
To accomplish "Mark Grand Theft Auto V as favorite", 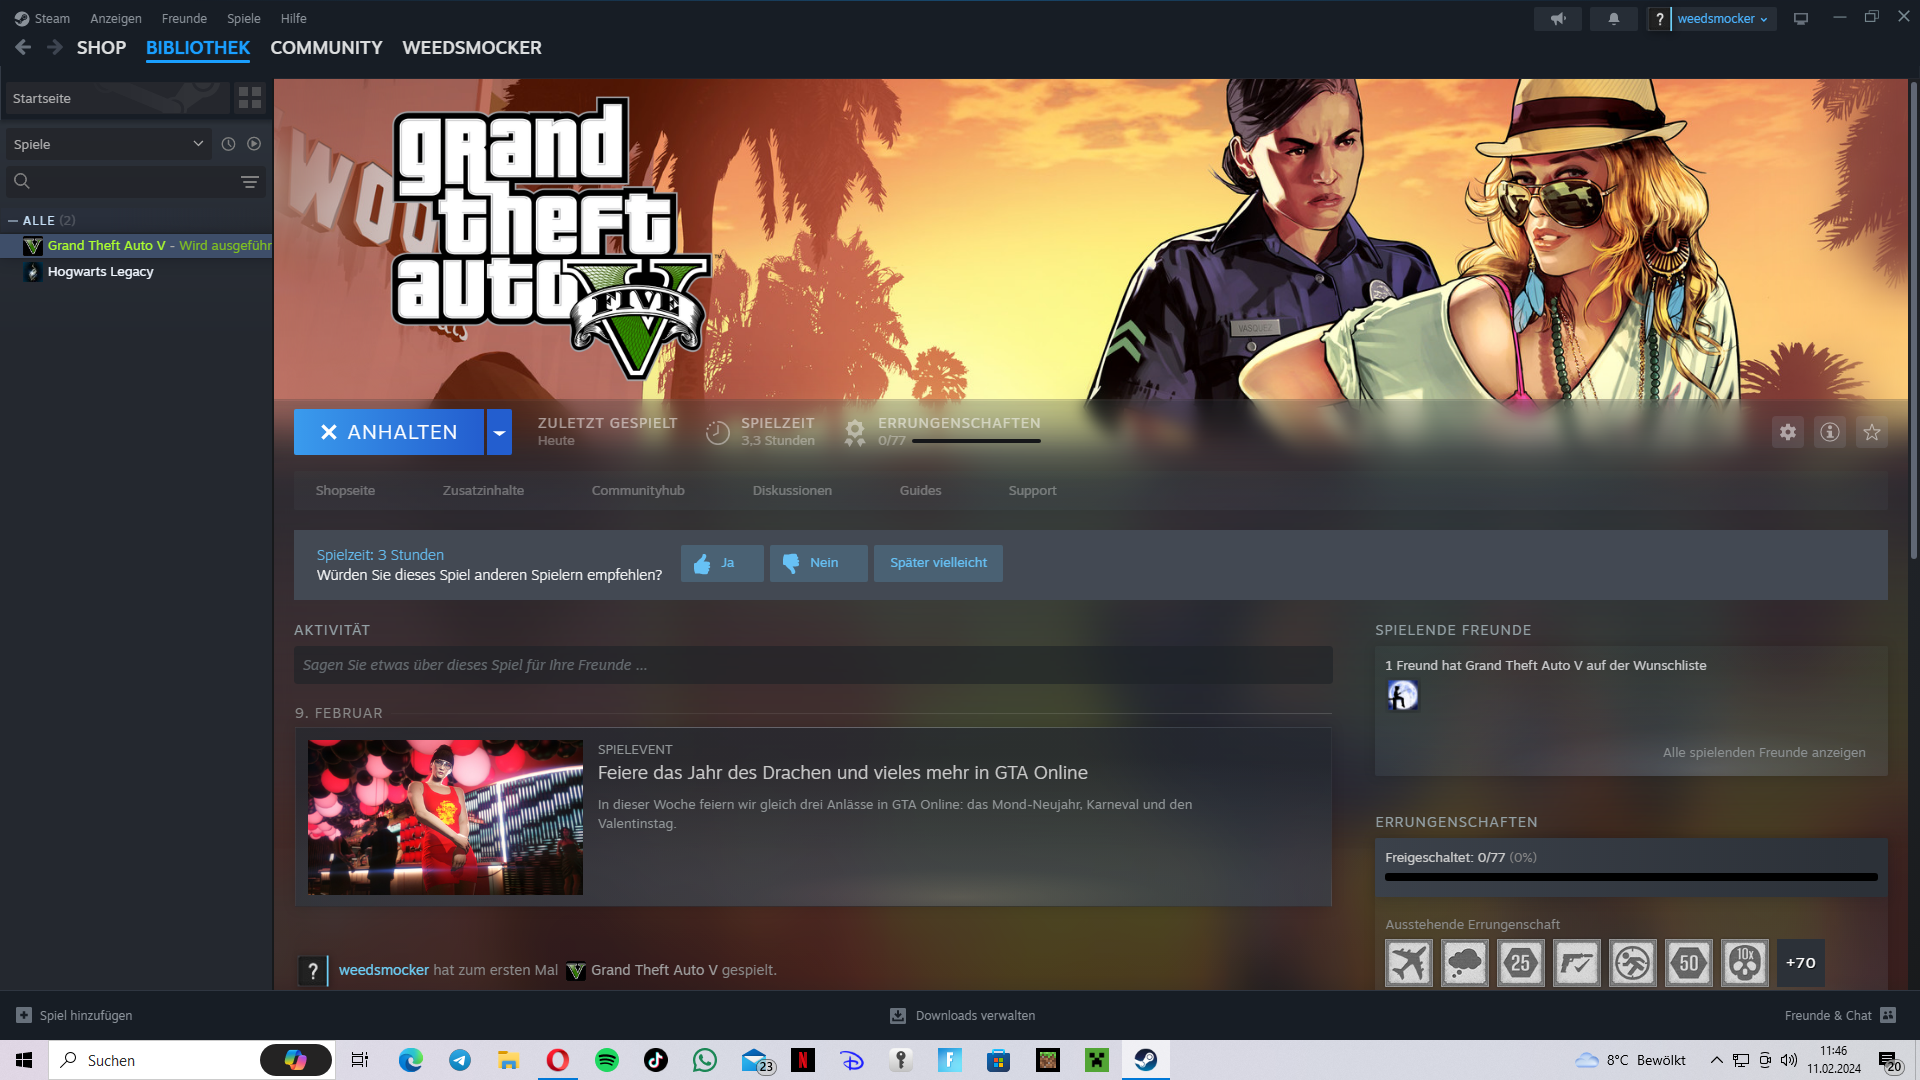I will (x=1871, y=432).
